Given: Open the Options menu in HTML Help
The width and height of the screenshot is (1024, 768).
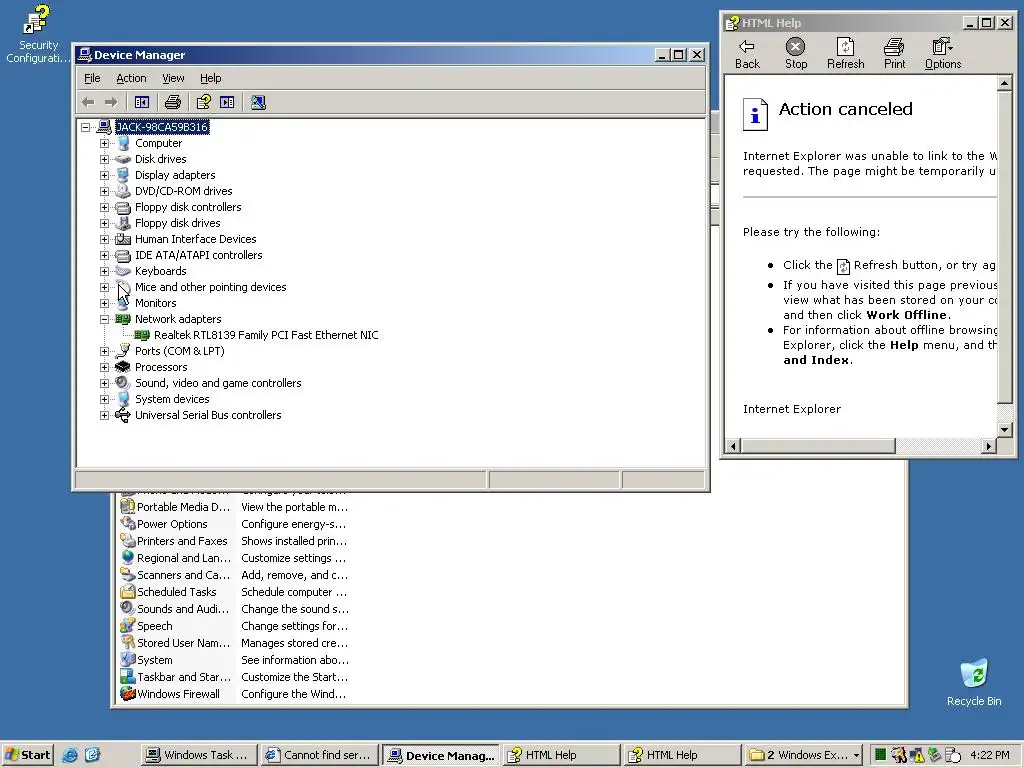Looking at the screenshot, I should tap(942, 54).
